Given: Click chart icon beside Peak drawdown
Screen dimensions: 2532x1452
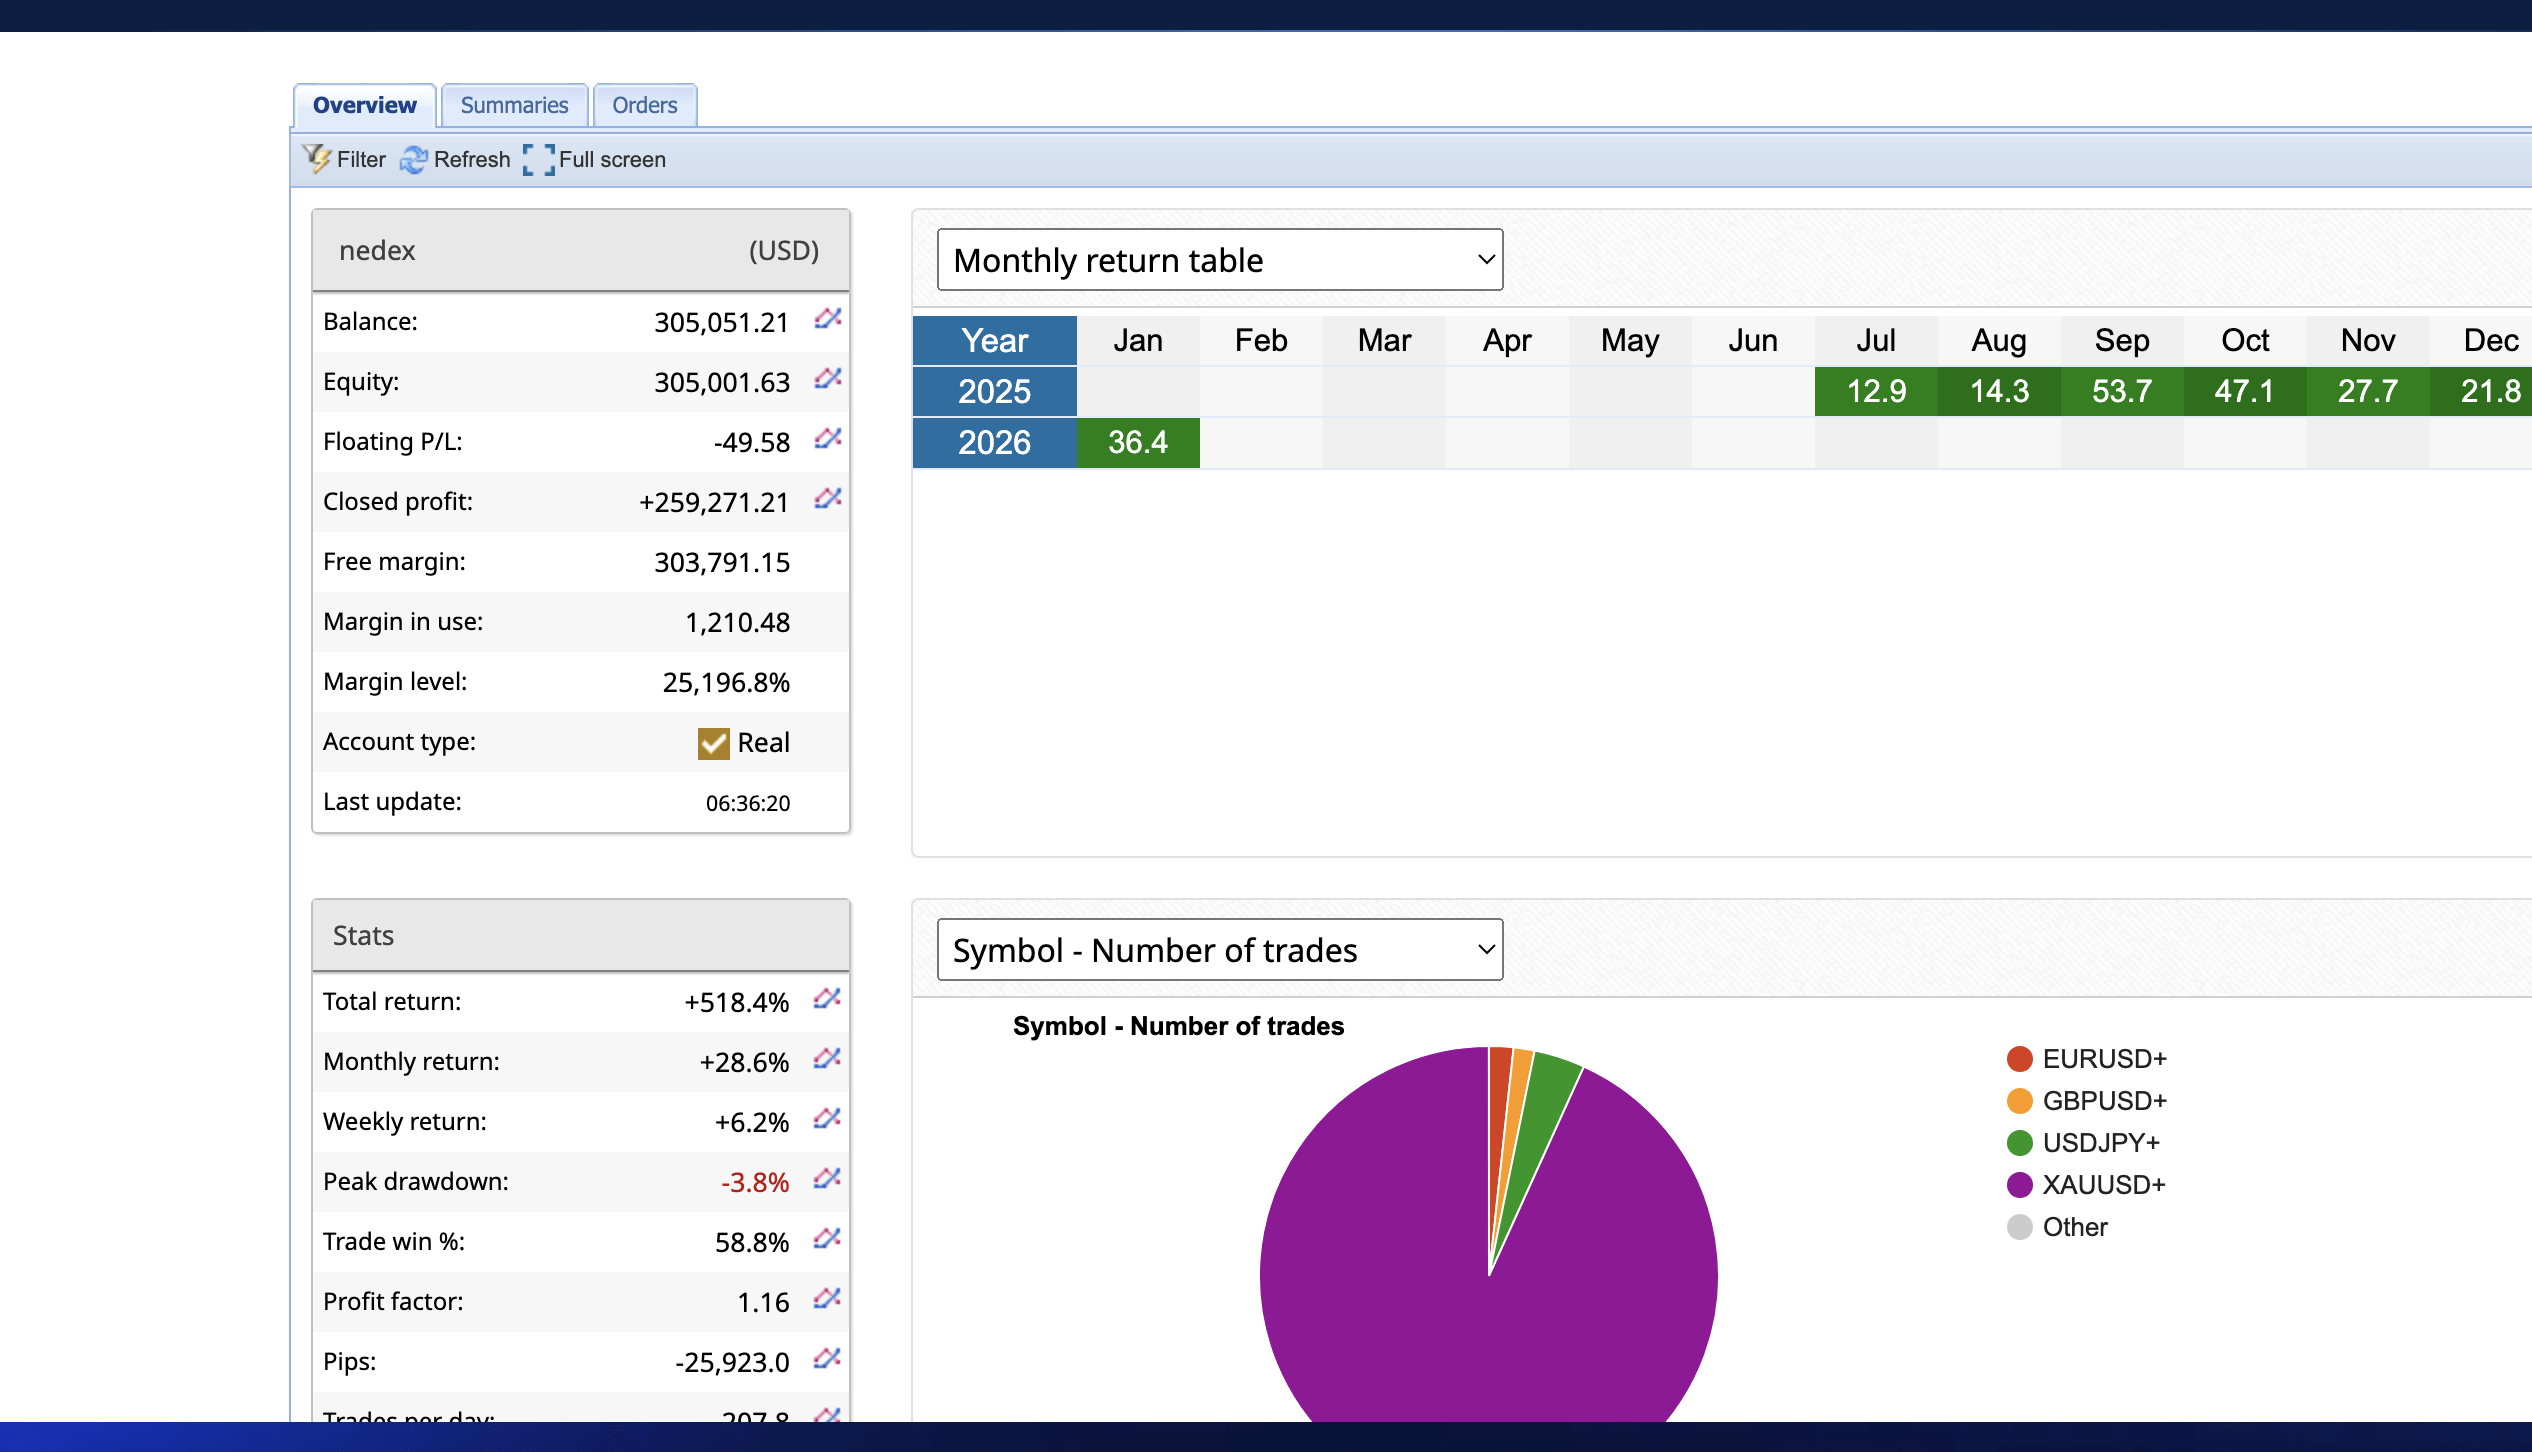Looking at the screenshot, I should pyautogui.click(x=827, y=1179).
